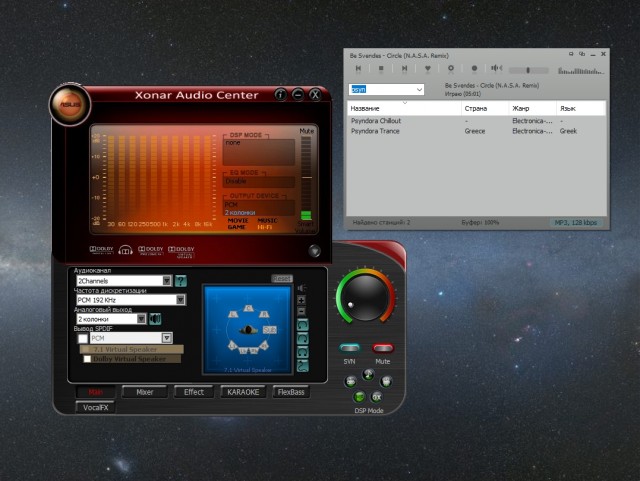Image resolution: width=640 pixels, height=481 pixels.
Task: Click Найдено станций: 2 status text
Action: [x=381, y=223]
